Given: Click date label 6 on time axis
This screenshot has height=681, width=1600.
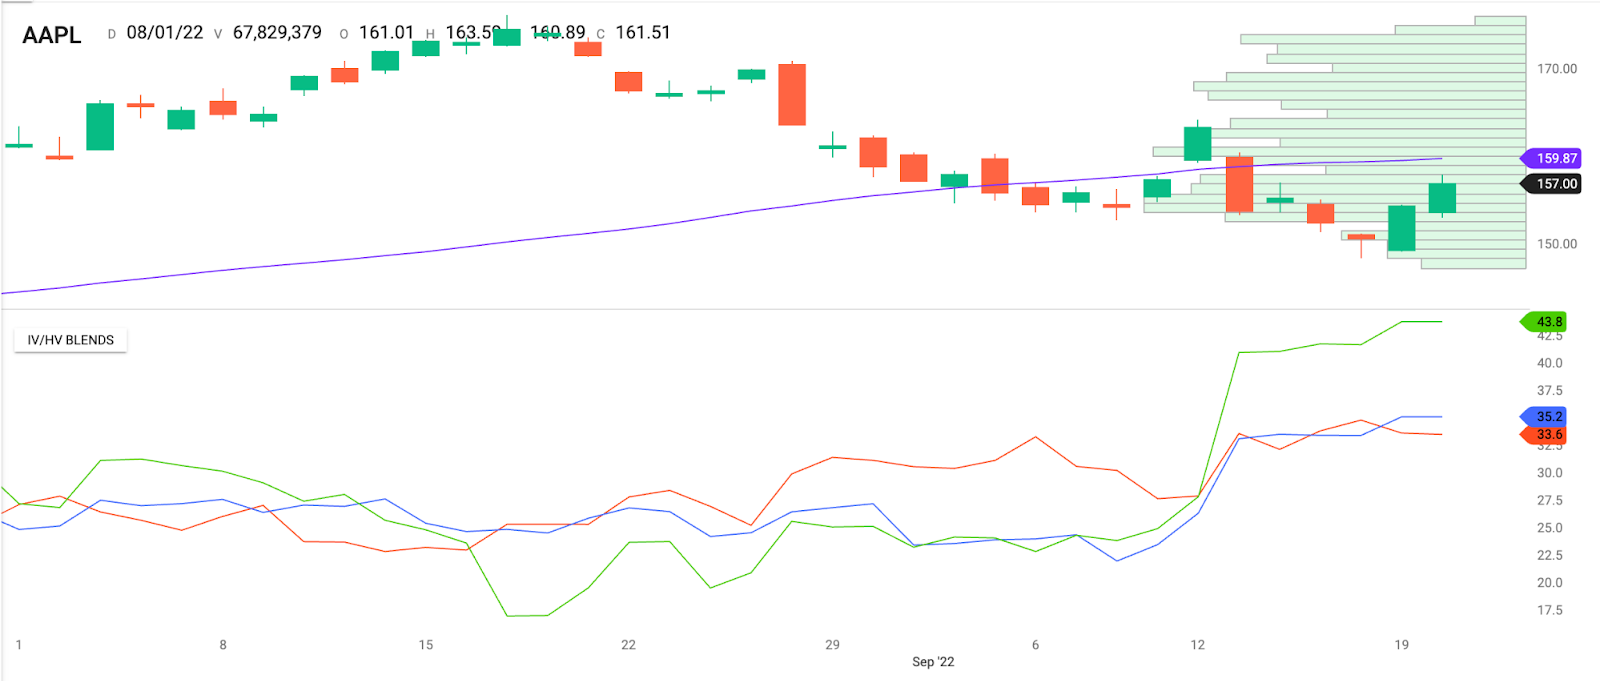Looking at the screenshot, I should 1035,645.
